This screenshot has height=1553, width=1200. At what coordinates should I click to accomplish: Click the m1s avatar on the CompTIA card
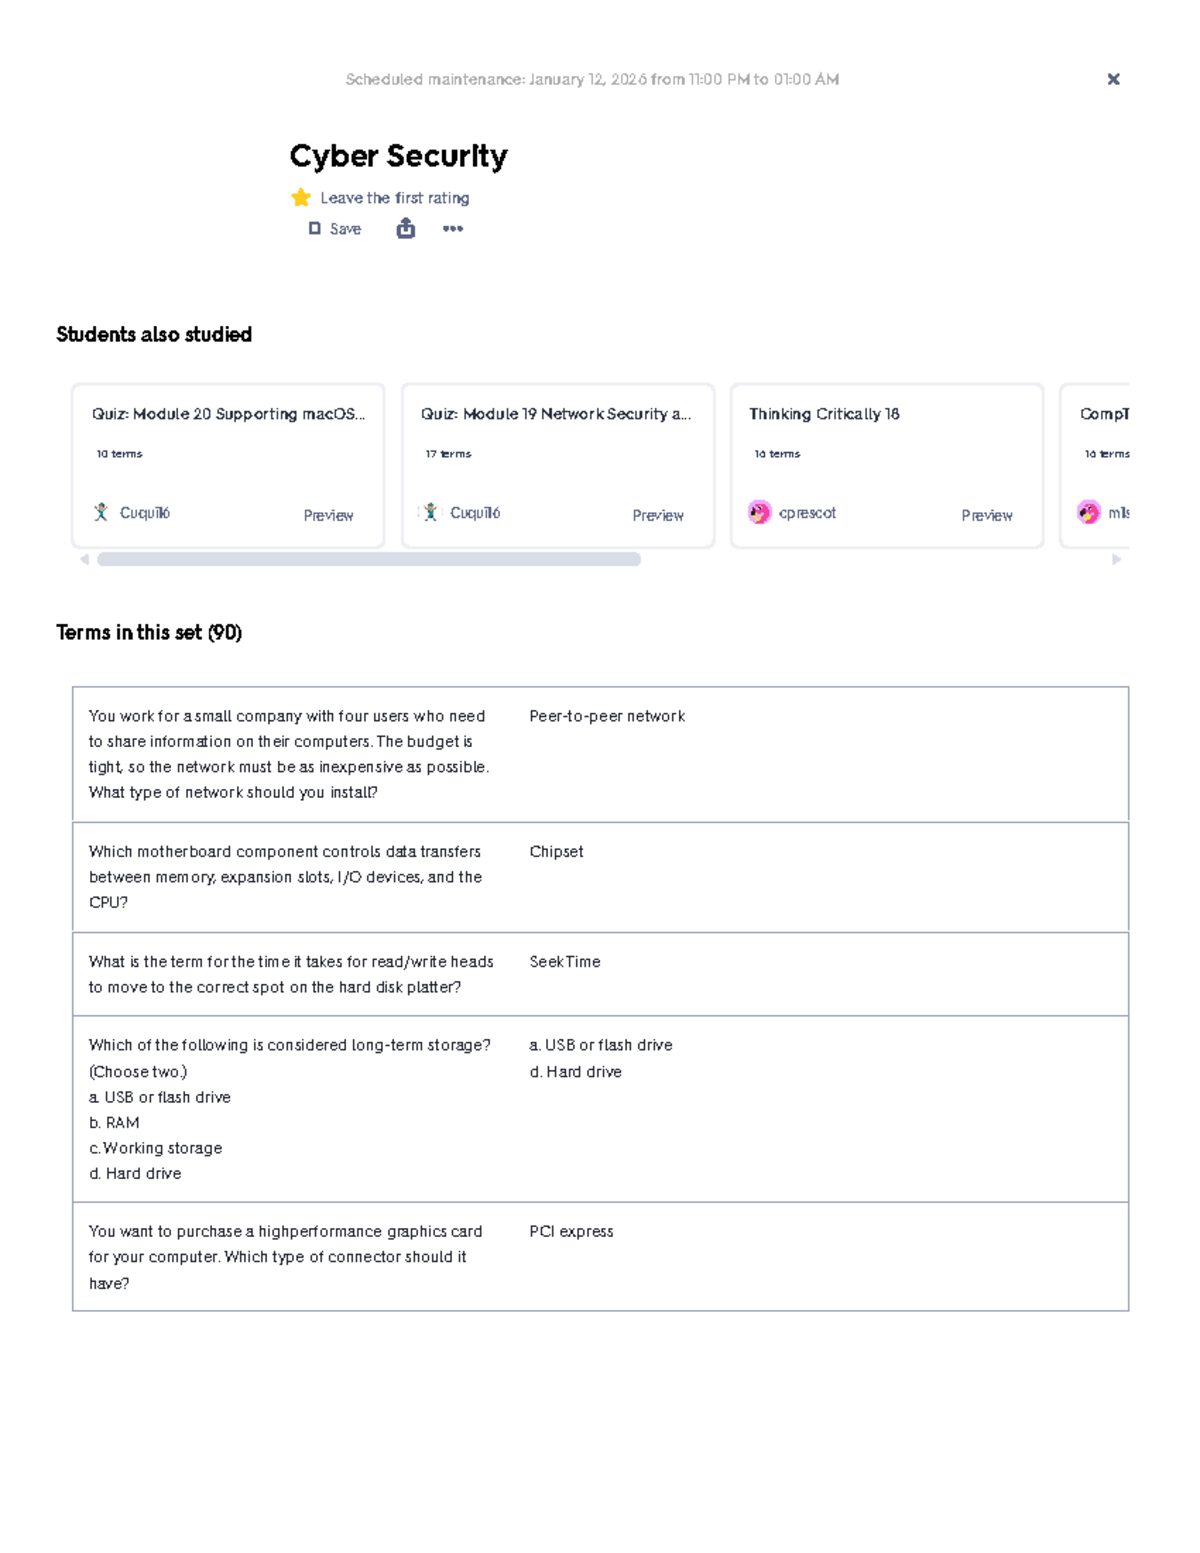pyautogui.click(x=1089, y=512)
